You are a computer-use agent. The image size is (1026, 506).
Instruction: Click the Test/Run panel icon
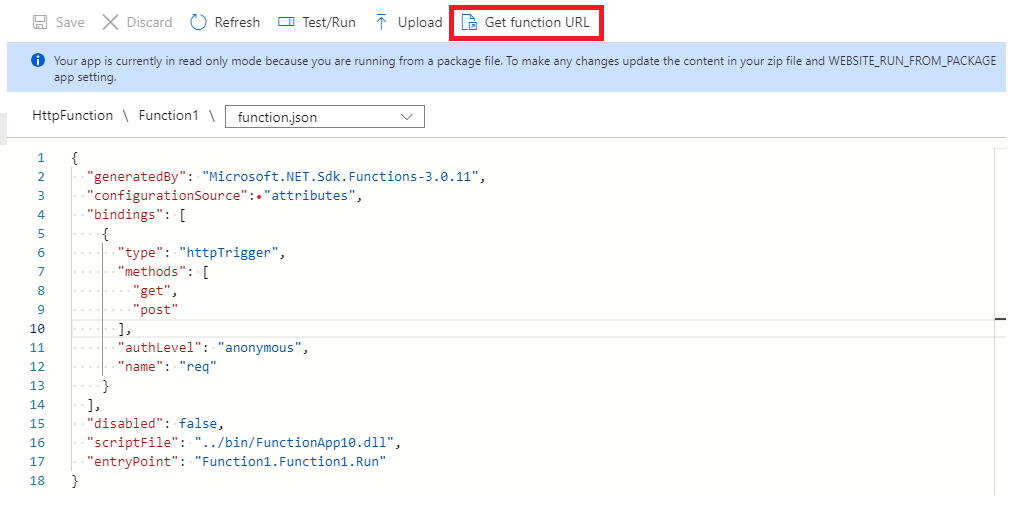[x=286, y=22]
